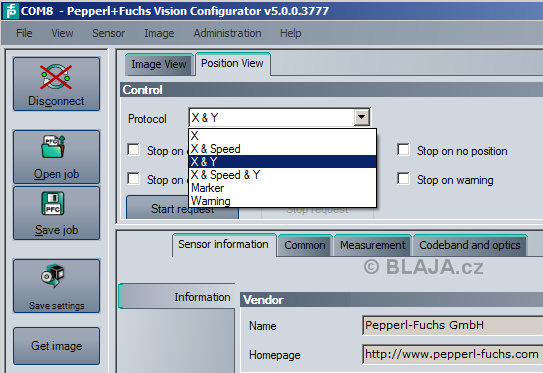Tick the first Stop on checkbox beside Protocol list
The height and width of the screenshot is (373, 543).
click(x=134, y=150)
